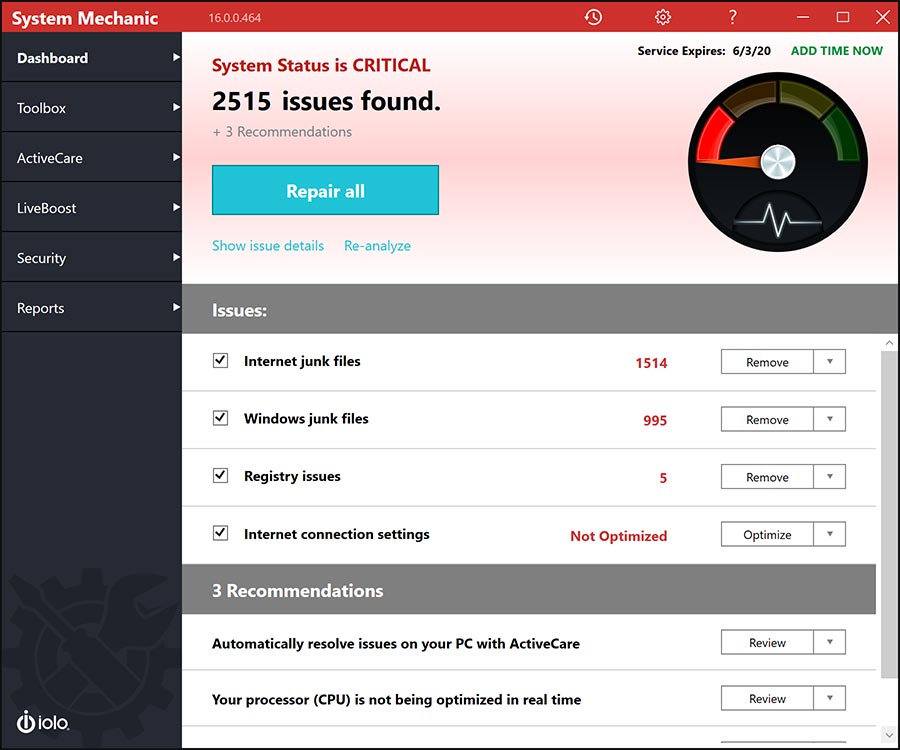Open Security section
Viewport: 900px width, 750px height.
(92, 257)
